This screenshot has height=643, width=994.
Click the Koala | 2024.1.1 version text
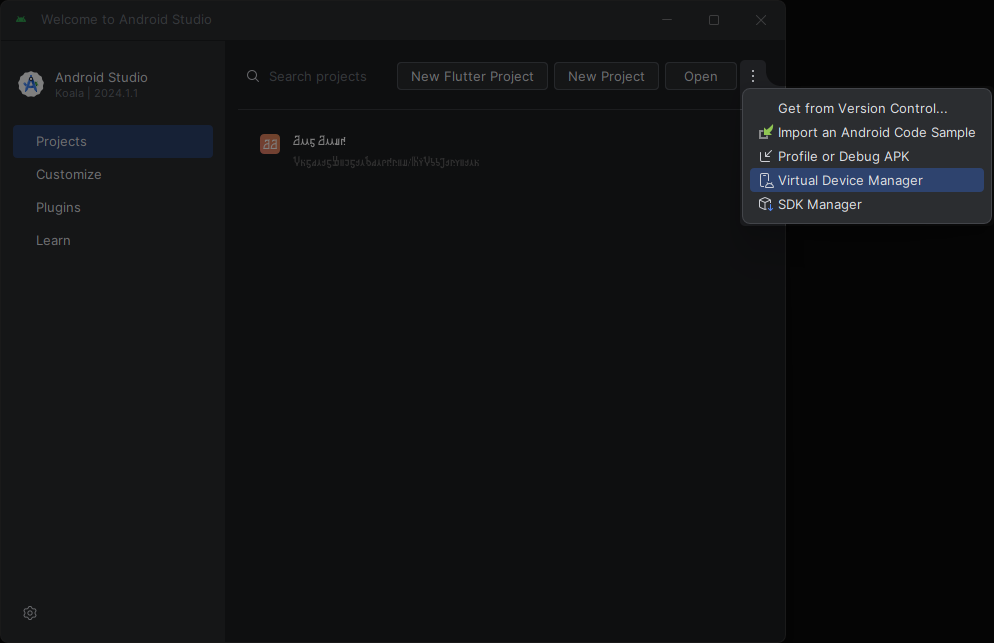coord(96,93)
